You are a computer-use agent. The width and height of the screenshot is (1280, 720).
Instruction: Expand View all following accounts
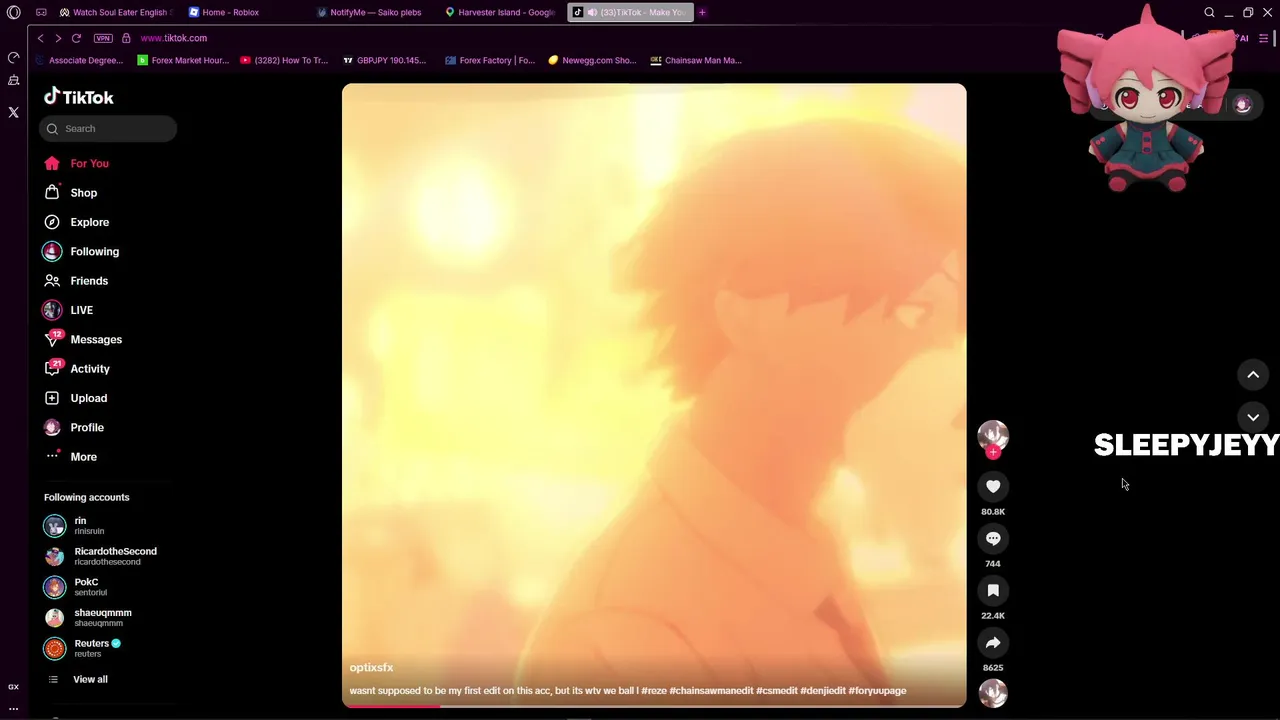[x=90, y=679]
